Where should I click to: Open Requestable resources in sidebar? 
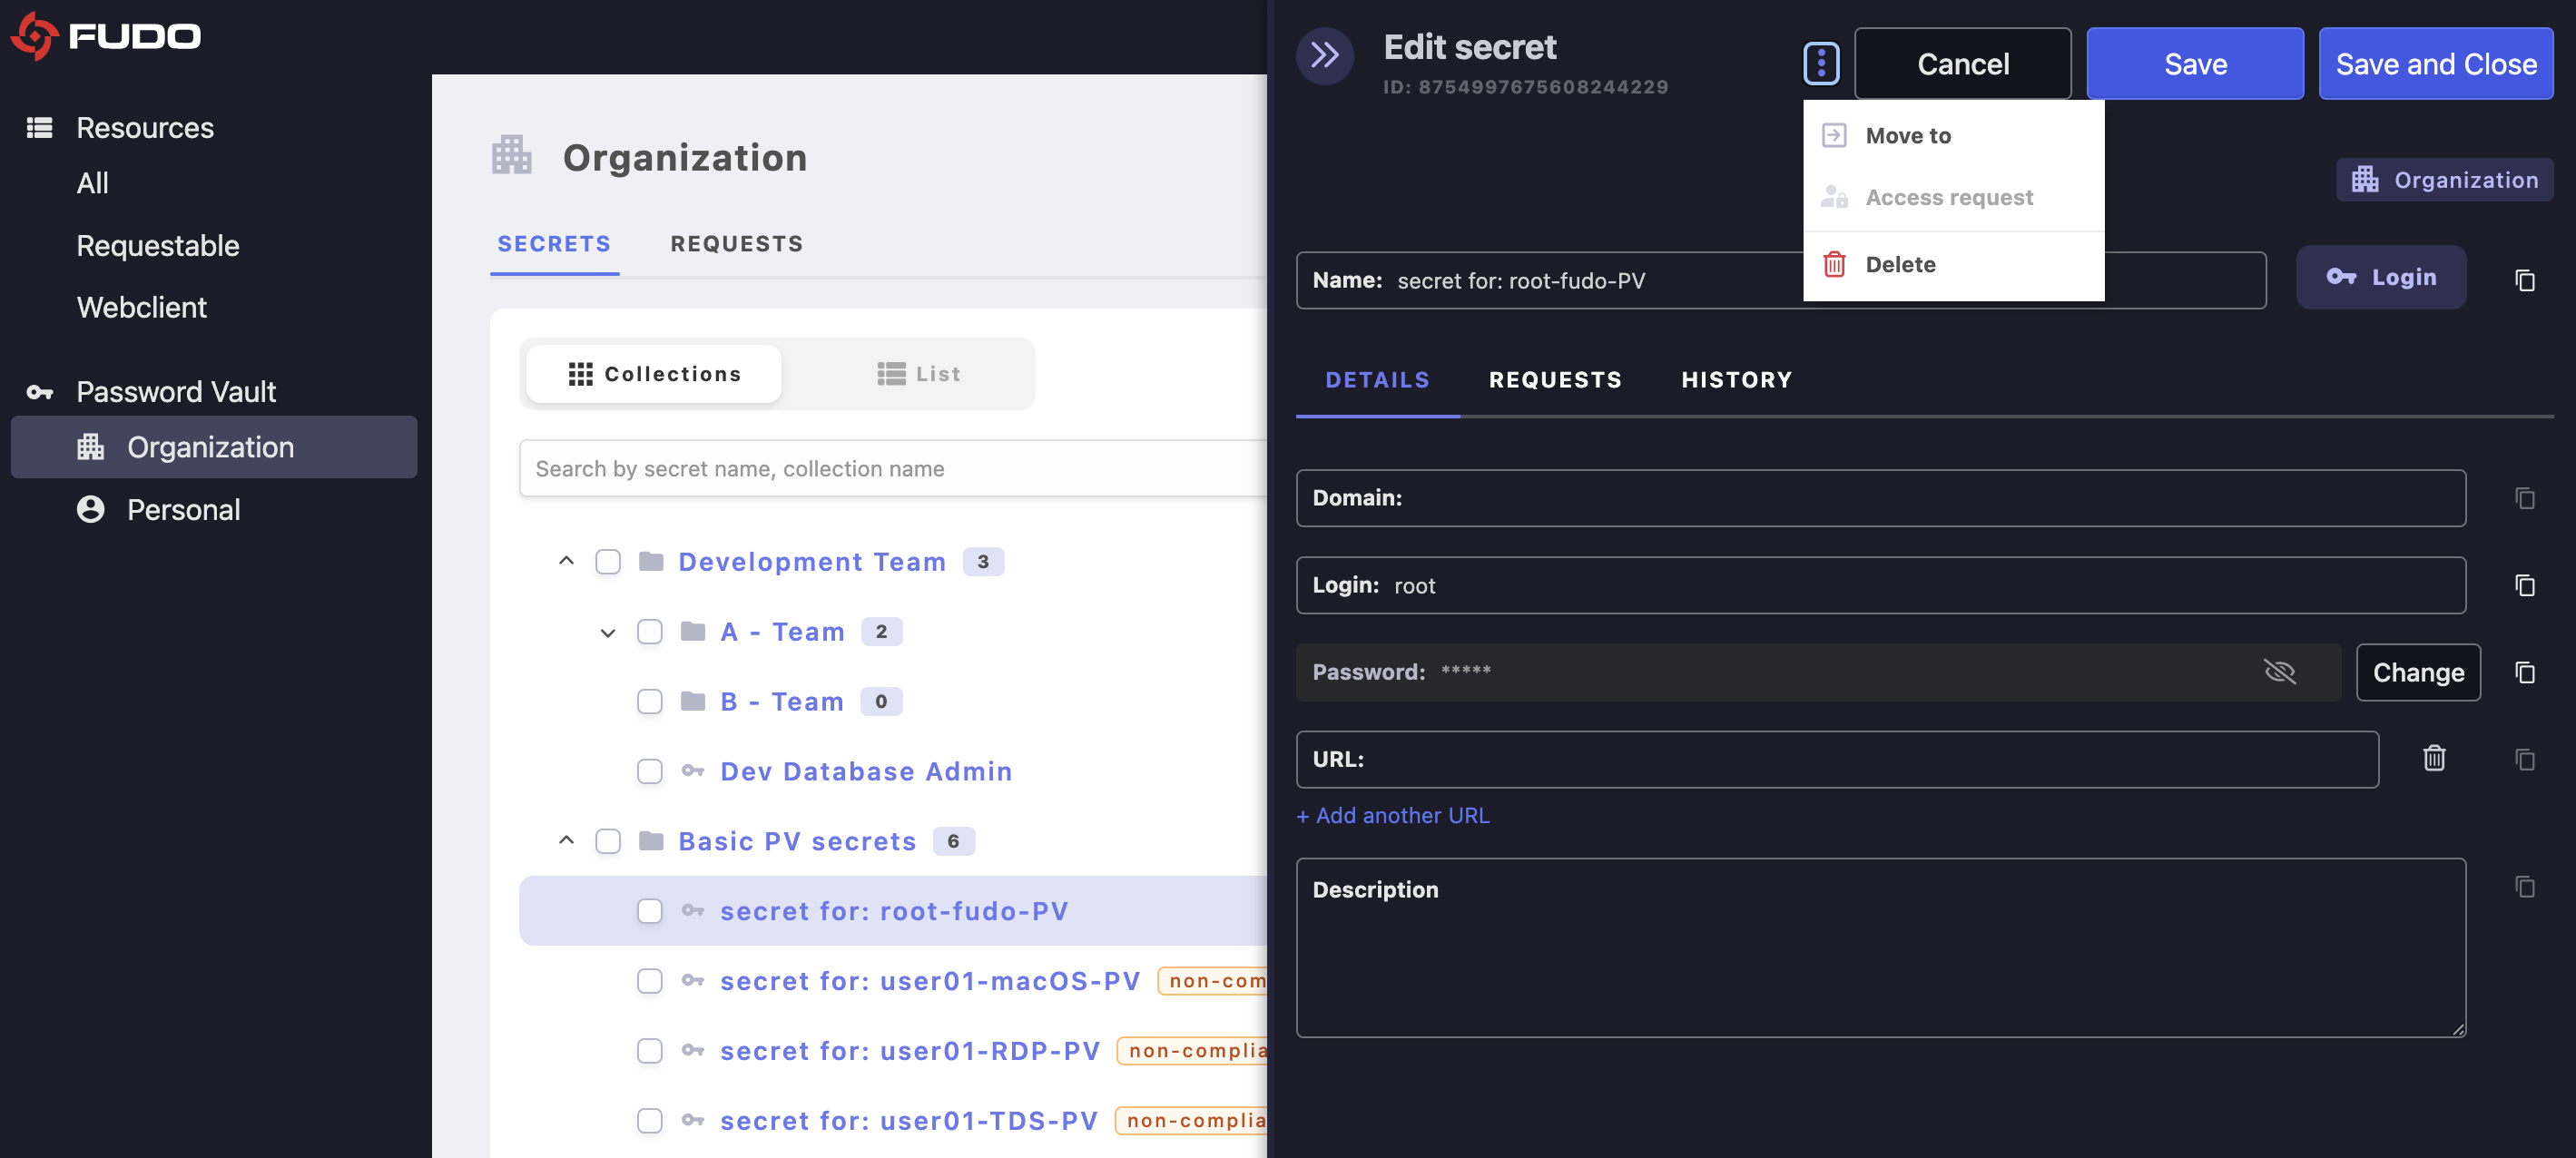158,245
